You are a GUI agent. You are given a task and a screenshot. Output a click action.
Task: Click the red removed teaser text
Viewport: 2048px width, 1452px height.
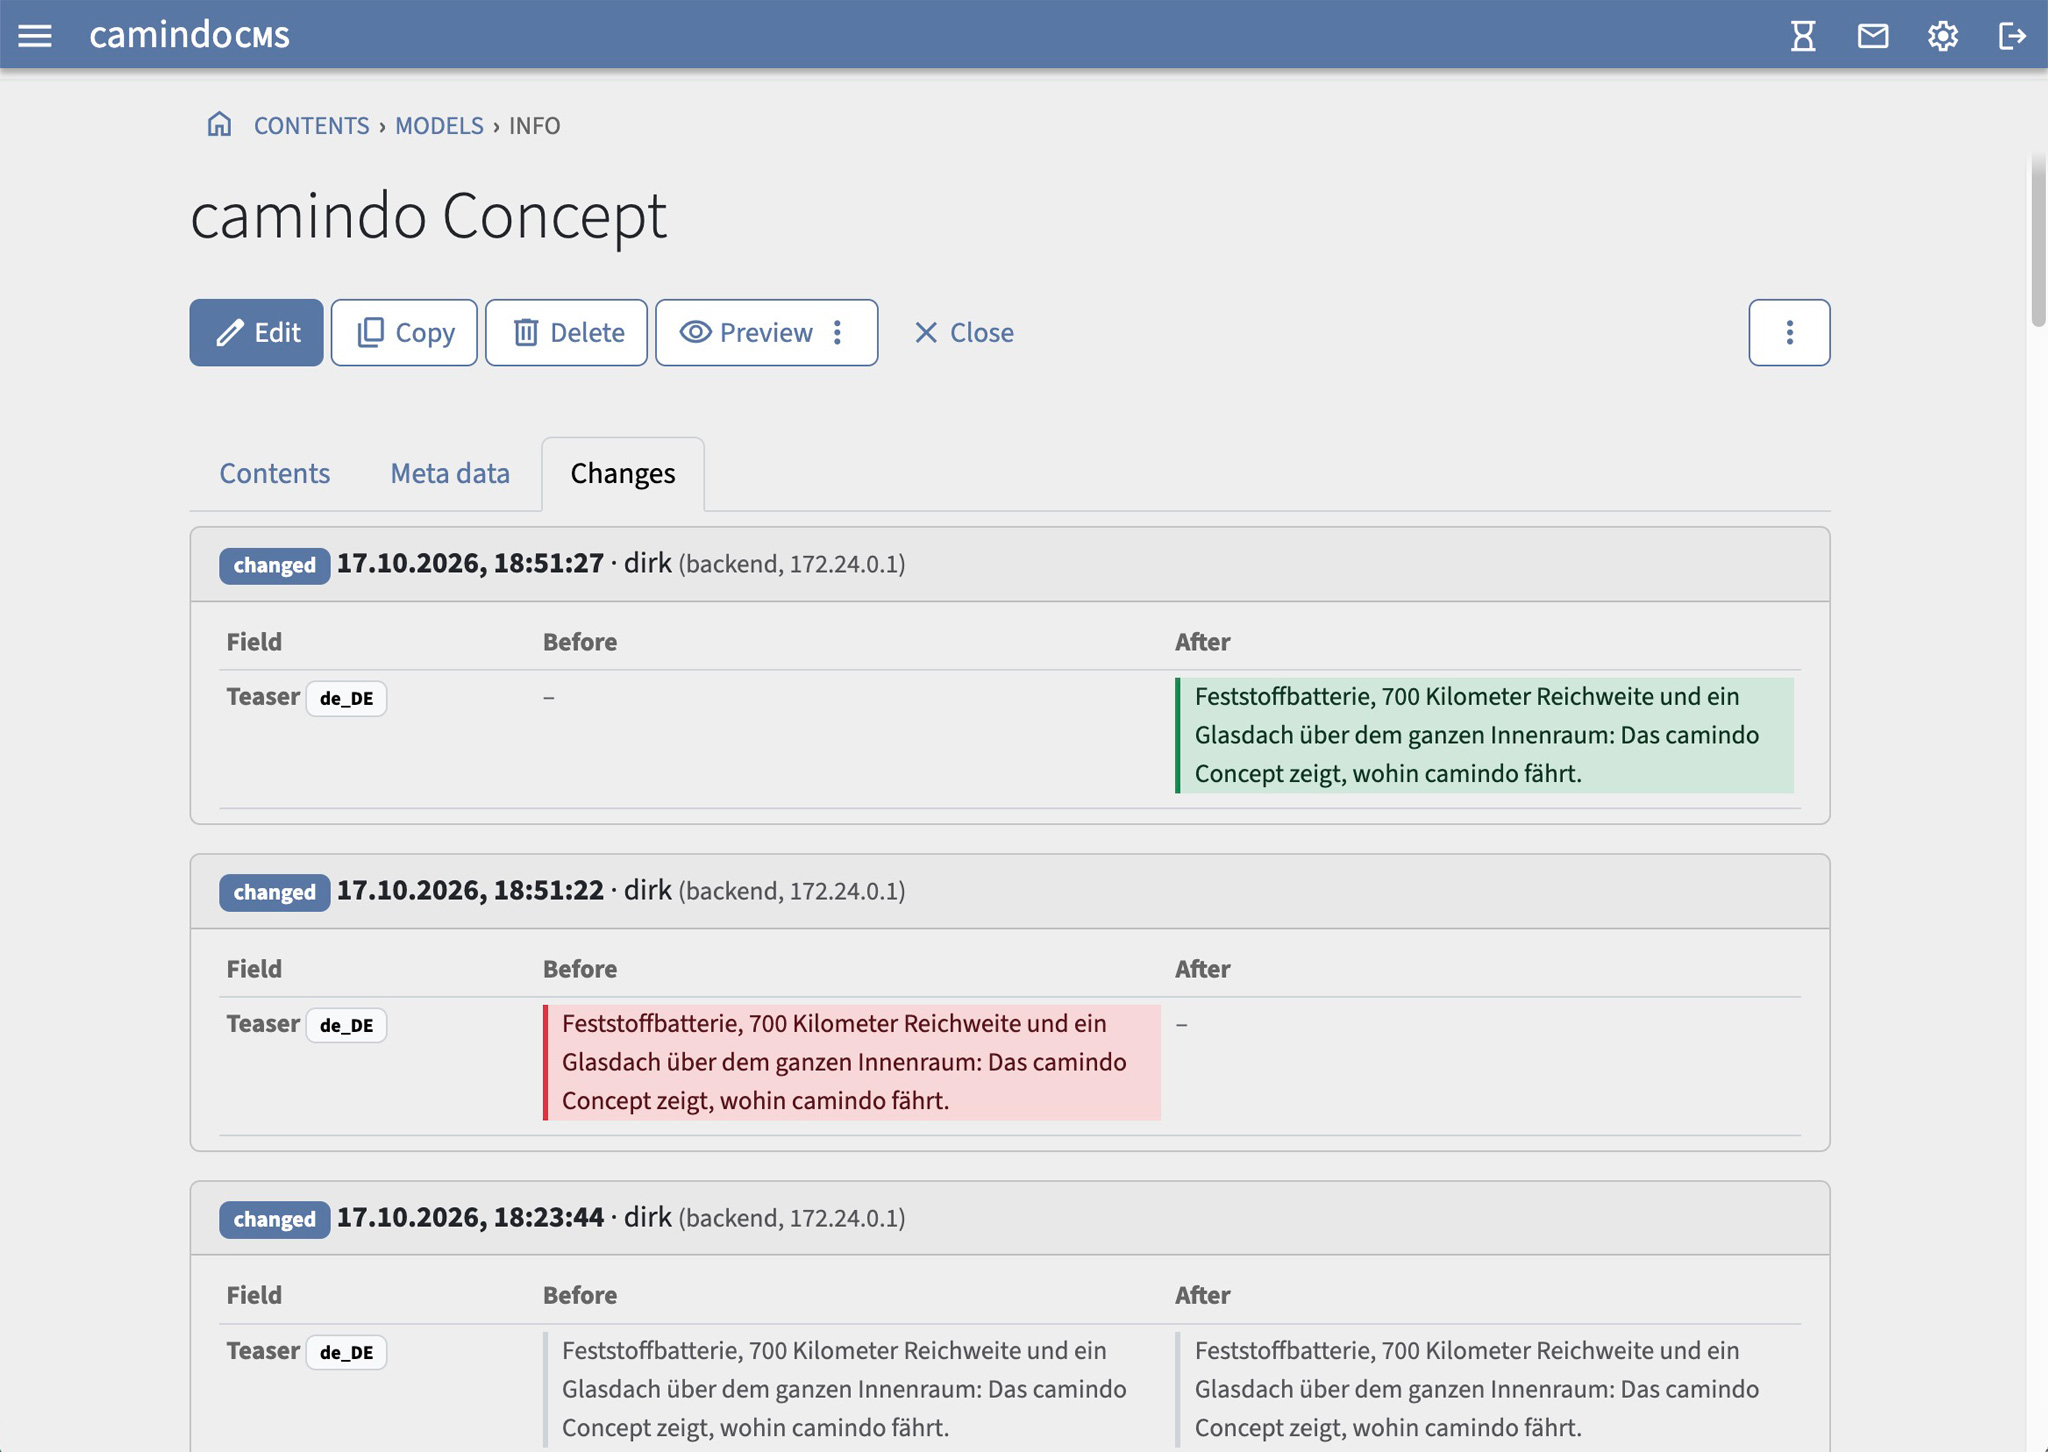point(852,1062)
